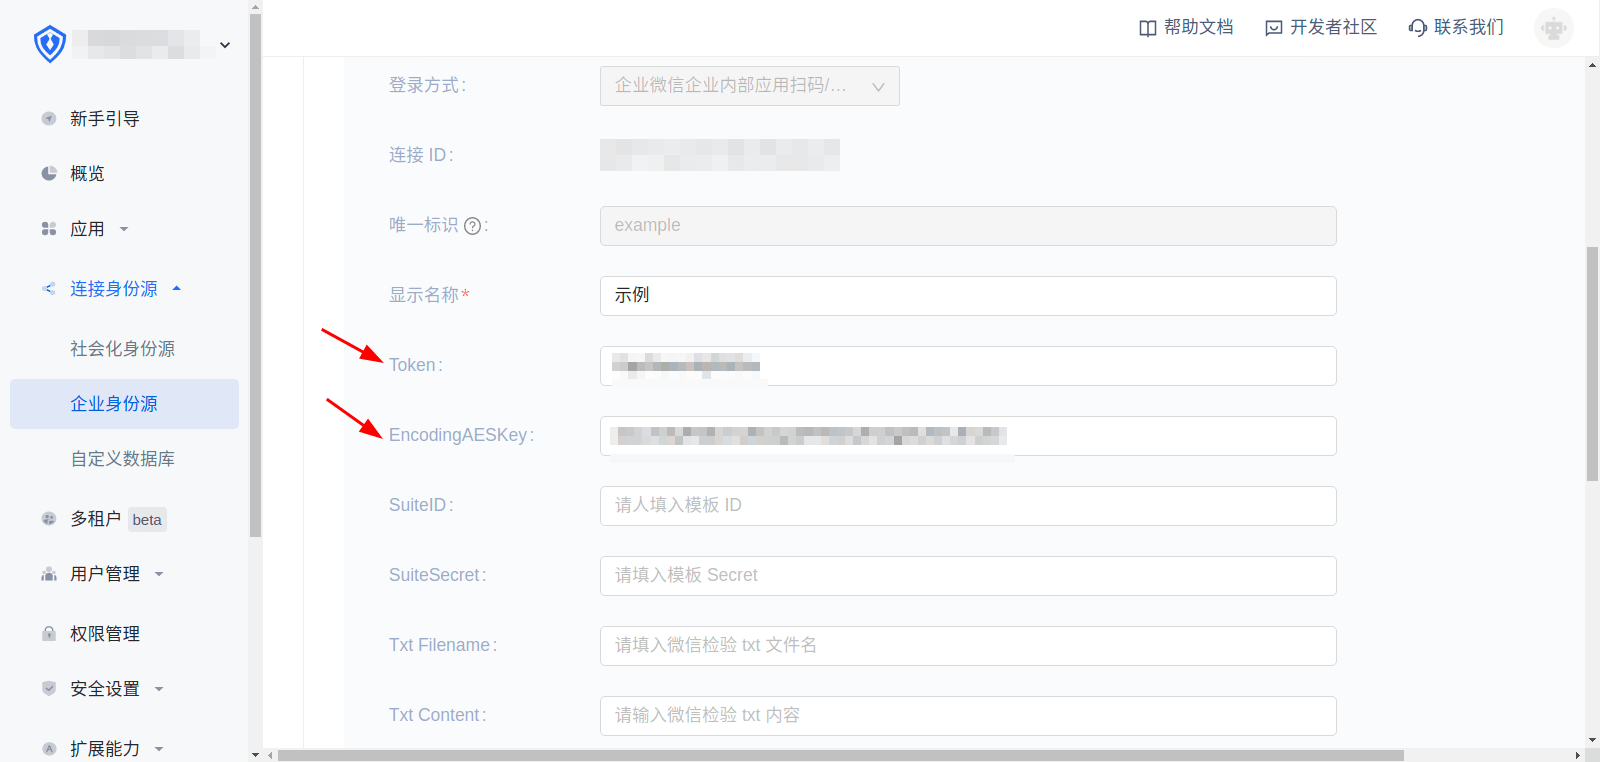
Task: Click the 开发者社区 chat icon
Action: (1274, 28)
